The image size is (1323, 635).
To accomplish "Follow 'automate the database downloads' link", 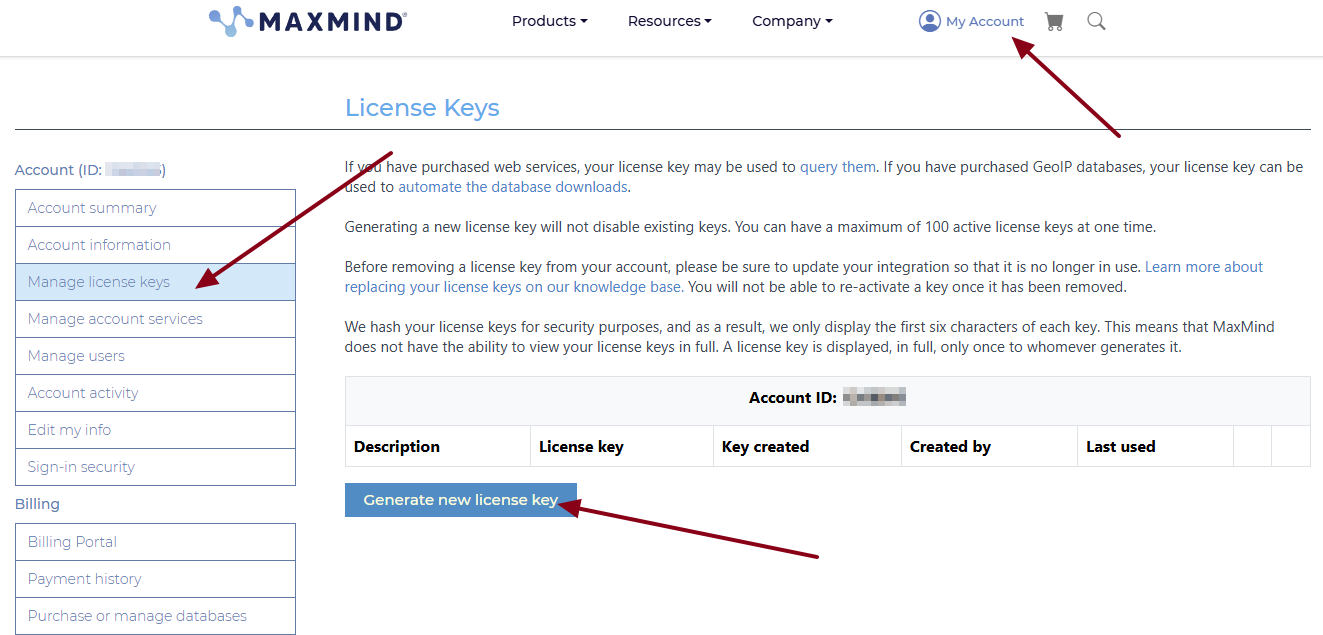I will tap(513, 187).
